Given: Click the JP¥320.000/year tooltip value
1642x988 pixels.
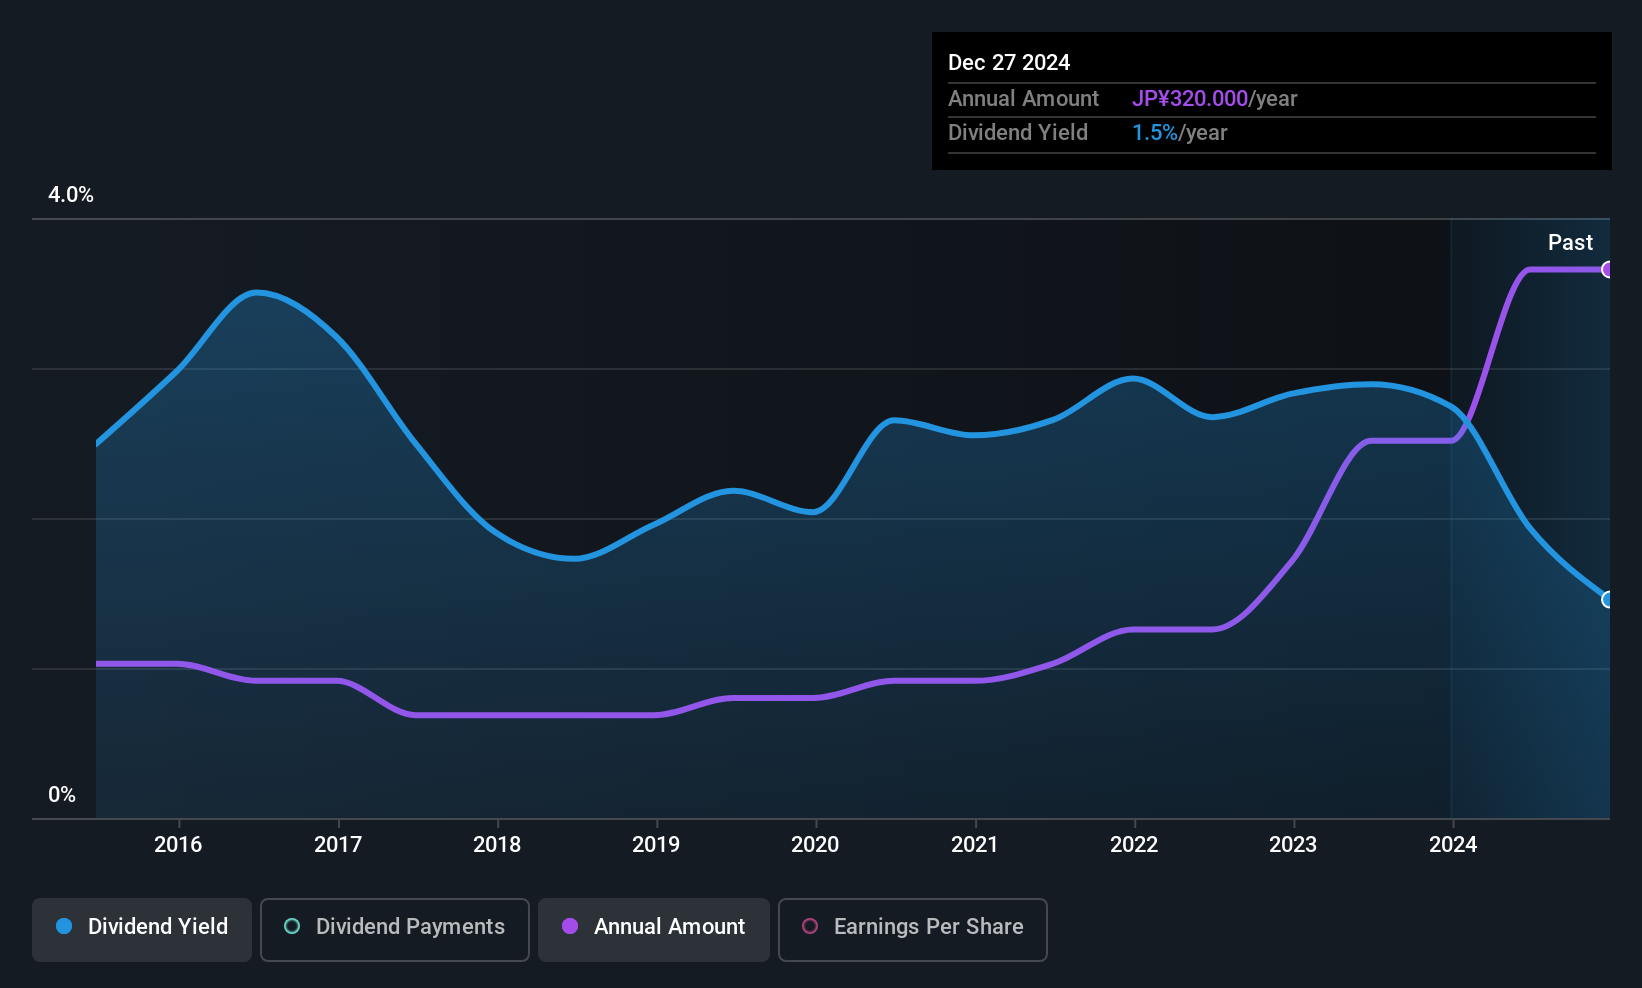Looking at the screenshot, I should (x=1214, y=98).
